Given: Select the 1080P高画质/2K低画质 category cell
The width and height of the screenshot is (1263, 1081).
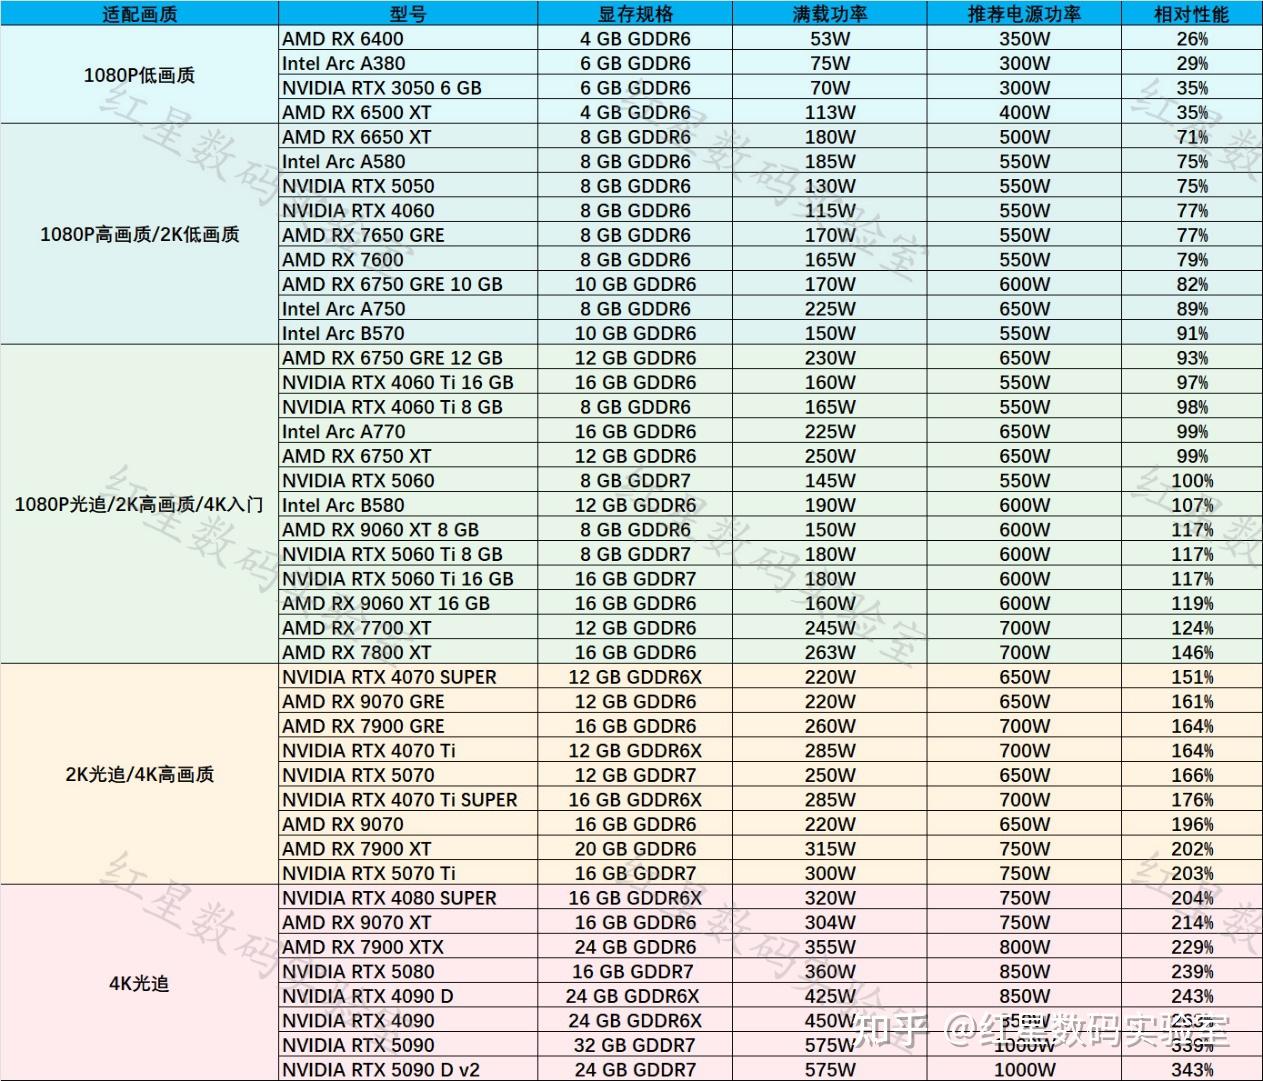Looking at the screenshot, I should click(x=139, y=235).
